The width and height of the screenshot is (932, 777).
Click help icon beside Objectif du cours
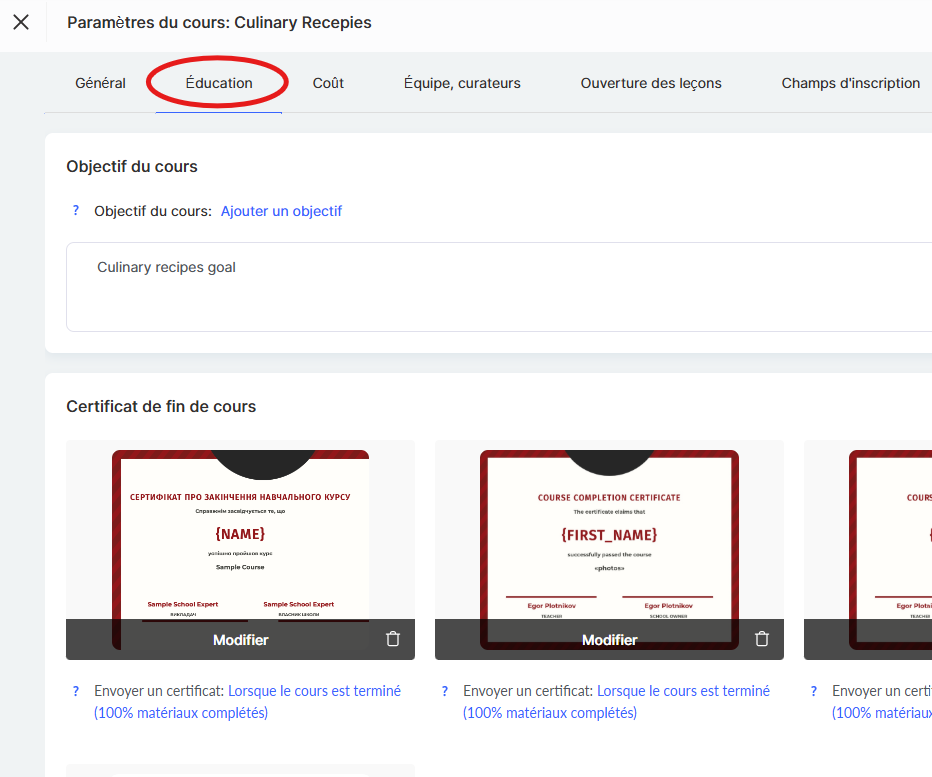pyautogui.click(x=75, y=211)
